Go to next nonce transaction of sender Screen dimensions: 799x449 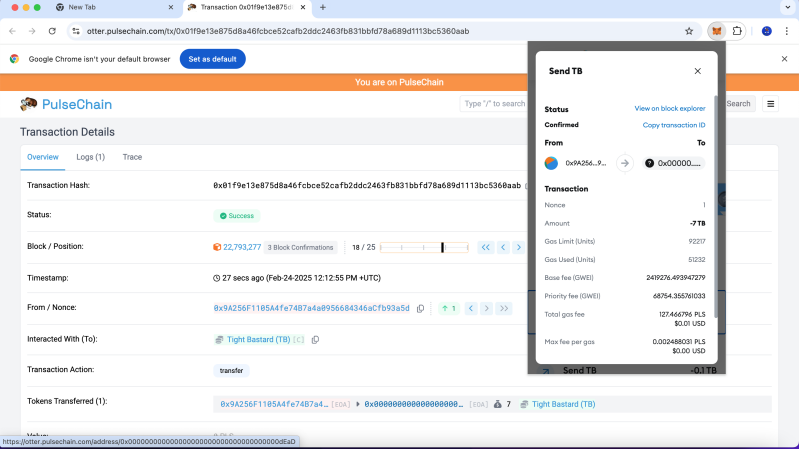pyautogui.click(x=487, y=308)
